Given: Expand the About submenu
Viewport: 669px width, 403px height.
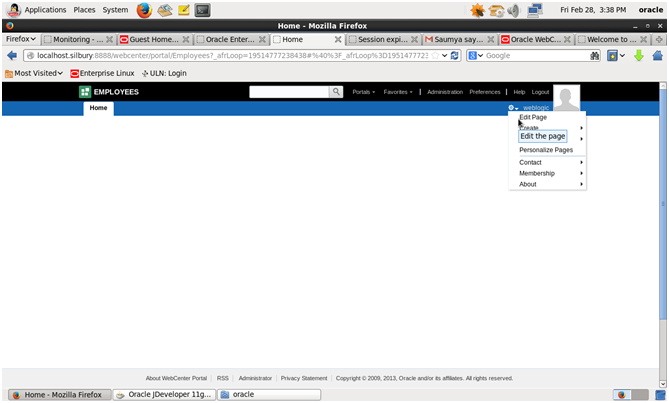Looking at the screenshot, I should click(547, 184).
